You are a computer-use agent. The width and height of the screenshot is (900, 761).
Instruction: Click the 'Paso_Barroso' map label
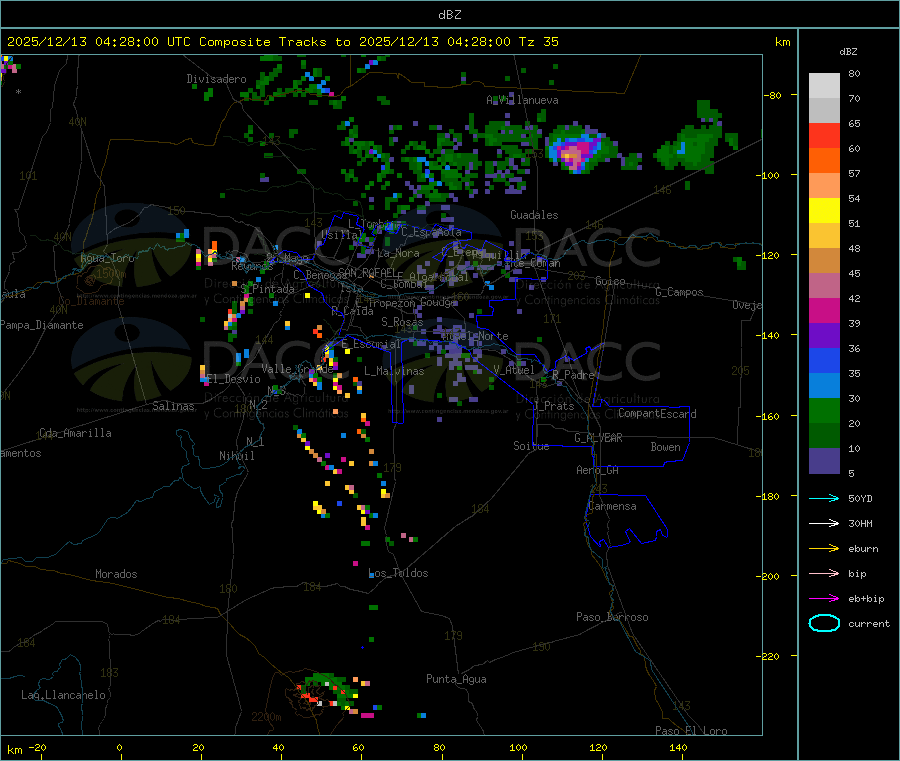tap(612, 617)
